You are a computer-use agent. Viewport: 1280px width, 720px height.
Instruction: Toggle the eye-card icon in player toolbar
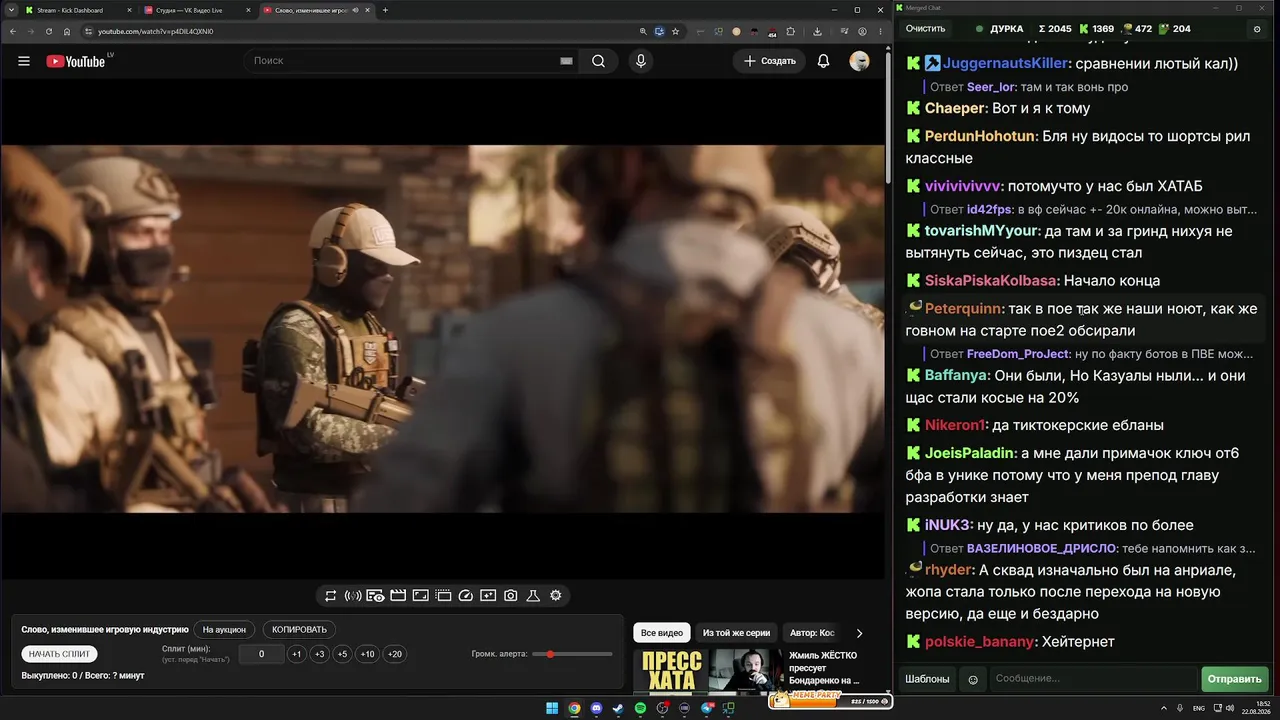[375, 596]
